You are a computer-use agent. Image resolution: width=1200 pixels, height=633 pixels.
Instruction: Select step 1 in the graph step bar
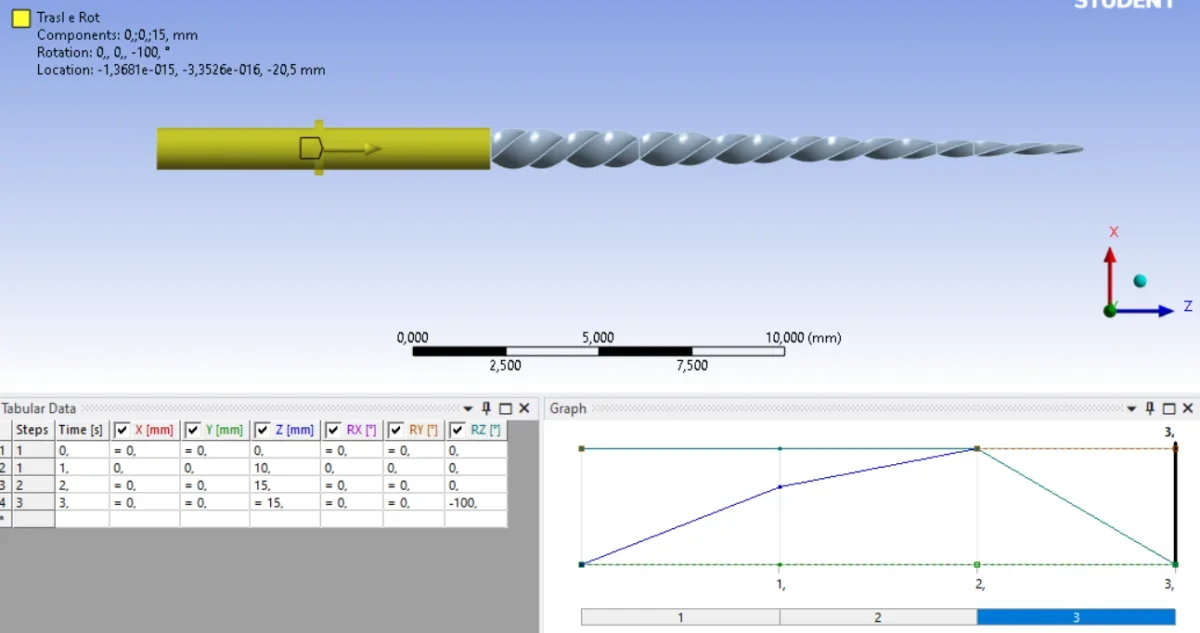[x=680, y=617]
